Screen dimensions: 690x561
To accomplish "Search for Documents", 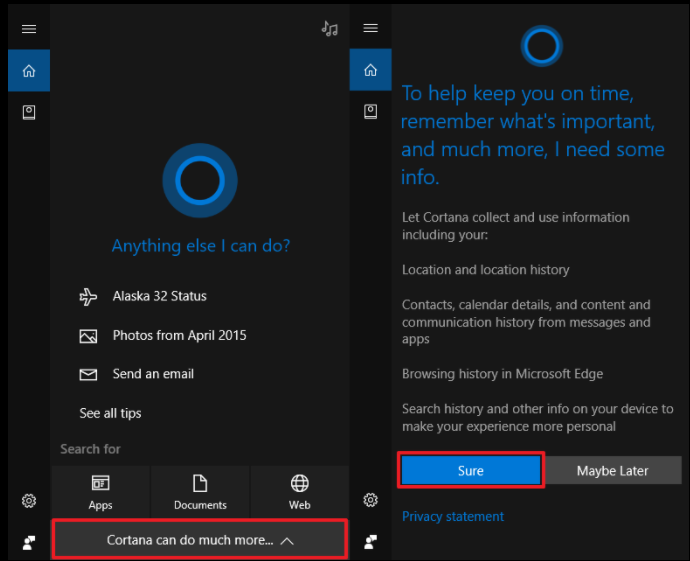I will tap(200, 492).
